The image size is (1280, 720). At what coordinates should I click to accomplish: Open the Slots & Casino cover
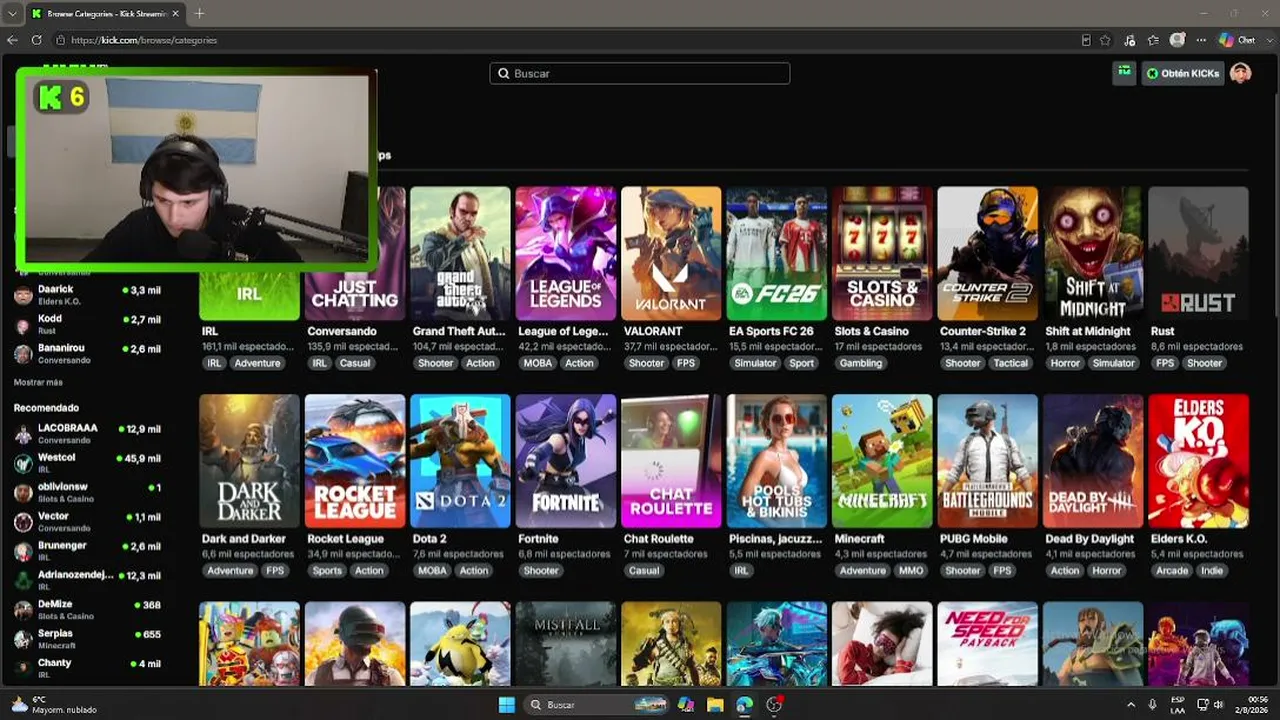pos(882,253)
